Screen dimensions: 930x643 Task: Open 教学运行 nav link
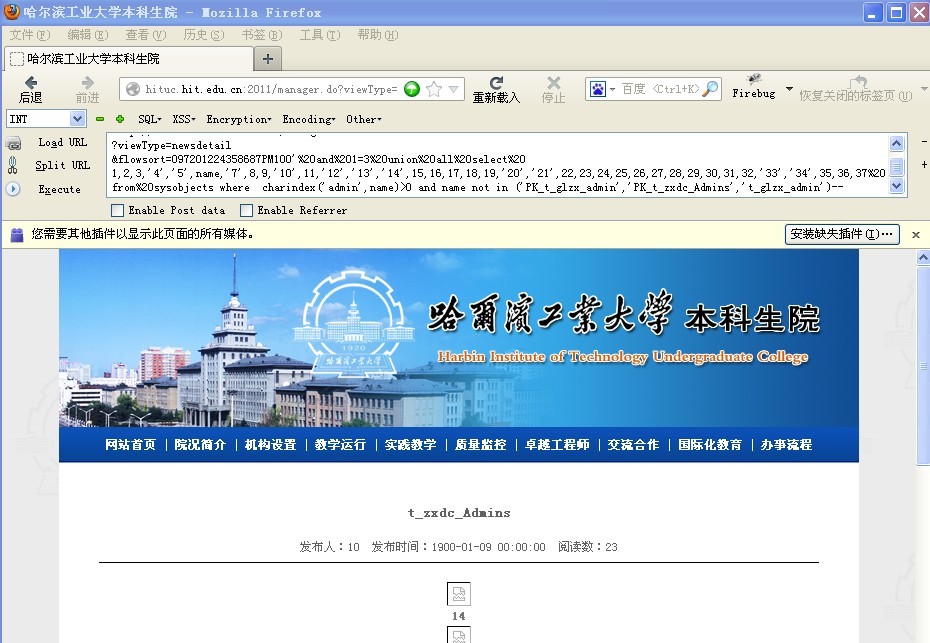coord(340,445)
